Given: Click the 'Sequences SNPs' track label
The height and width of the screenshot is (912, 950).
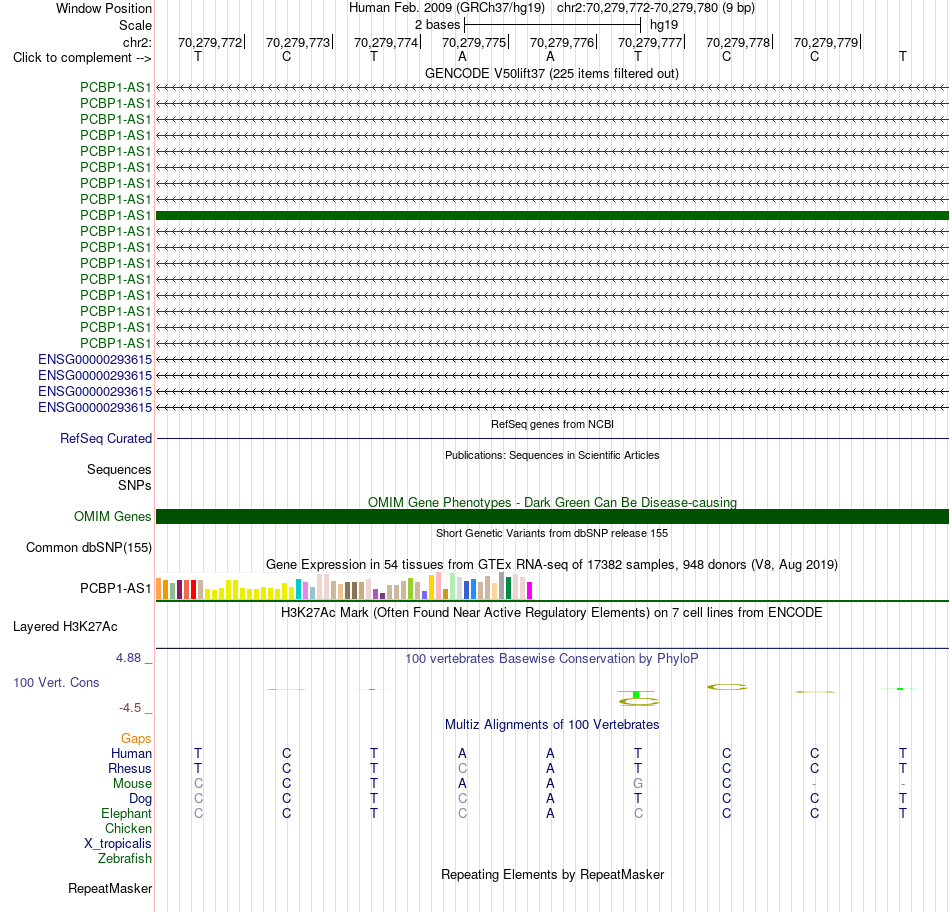Looking at the screenshot, I should [119, 478].
